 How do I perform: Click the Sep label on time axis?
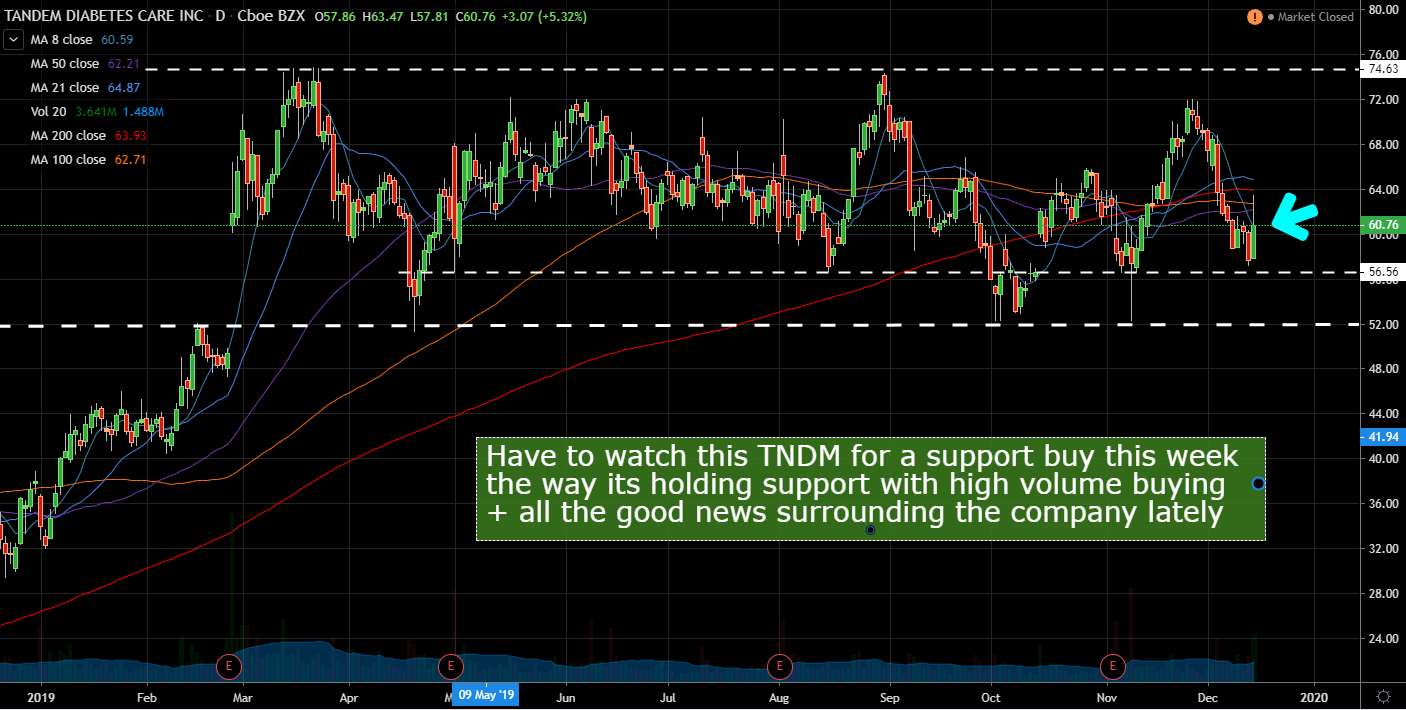[890, 696]
